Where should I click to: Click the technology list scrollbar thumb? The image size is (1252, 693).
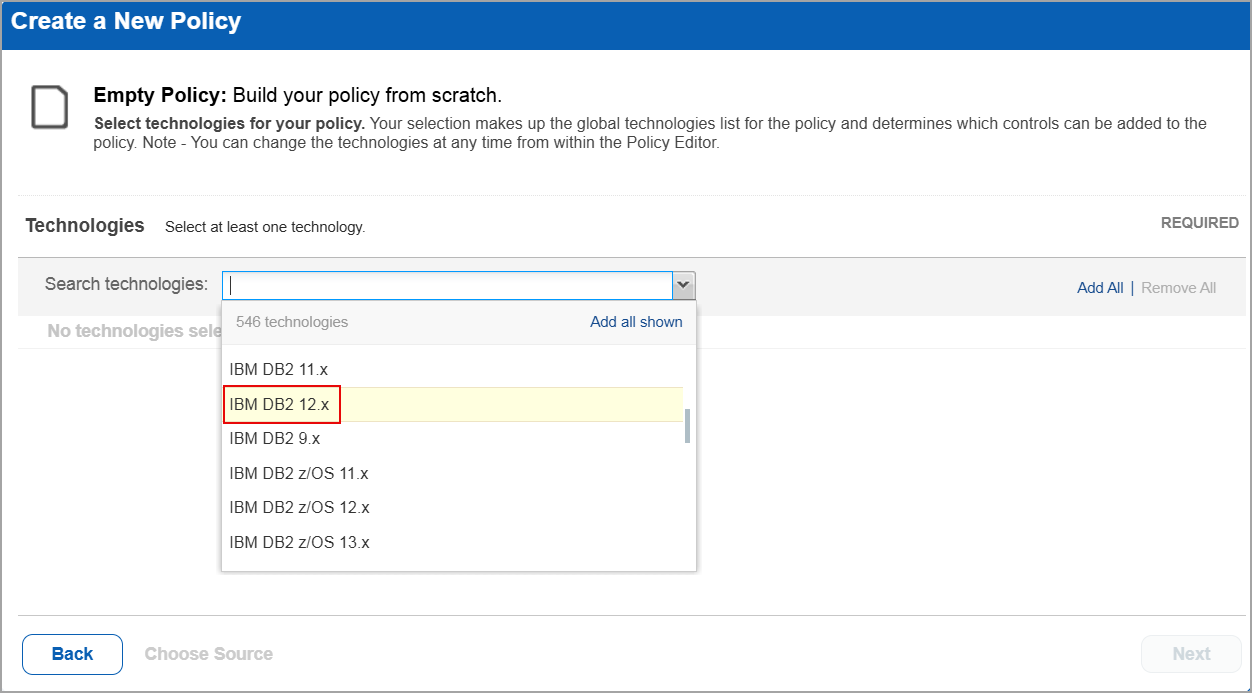pyautogui.click(x=687, y=426)
